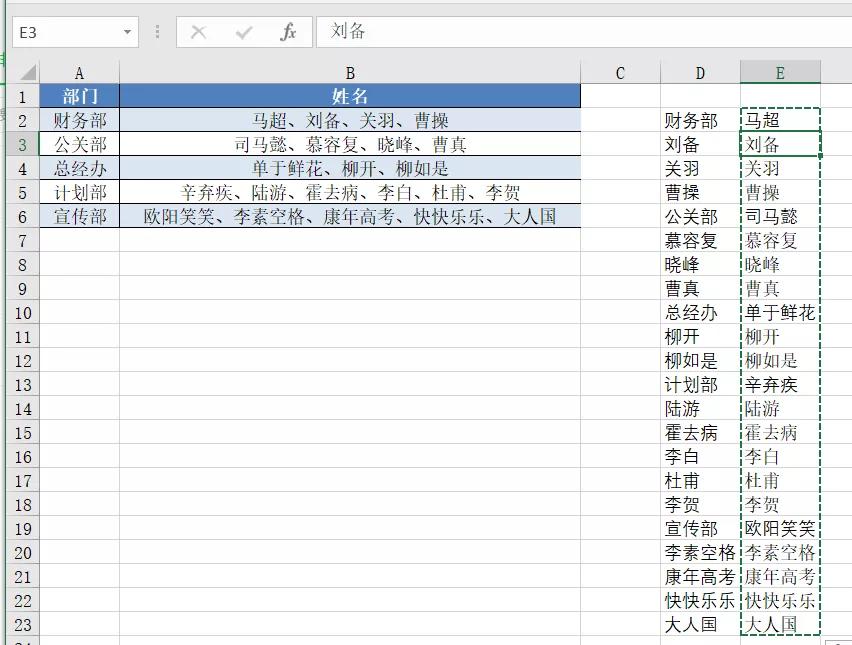Select column A header
Image resolution: width=852 pixels, height=645 pixels.
[x=79, y=72]
